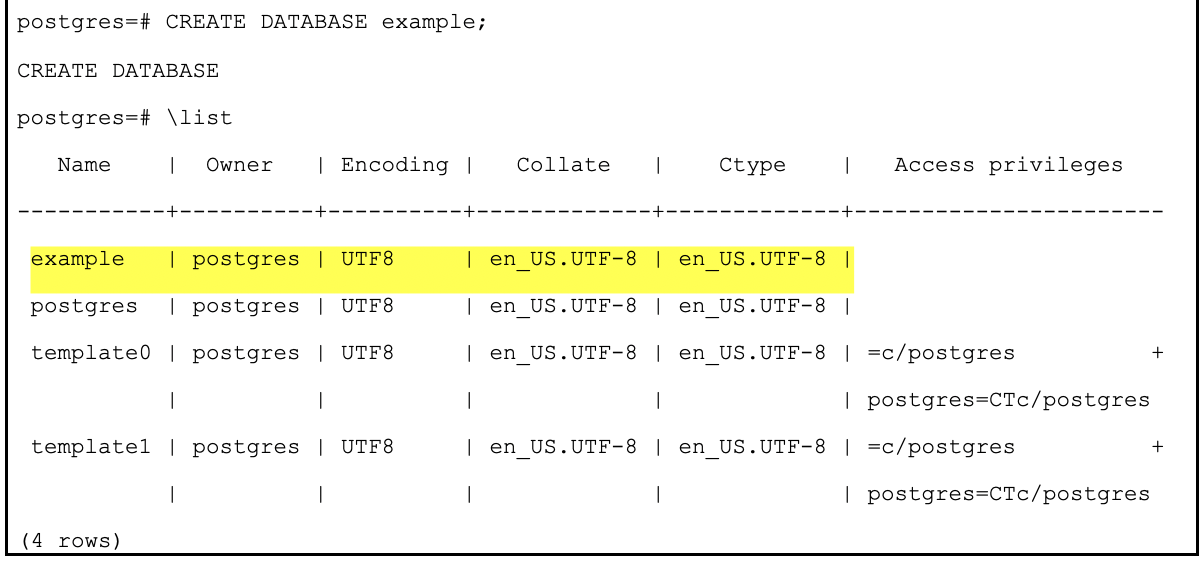Select the postgres database name in the Name column
Viewport: 1200px width, 562px height.
click(x=84, y=306)
